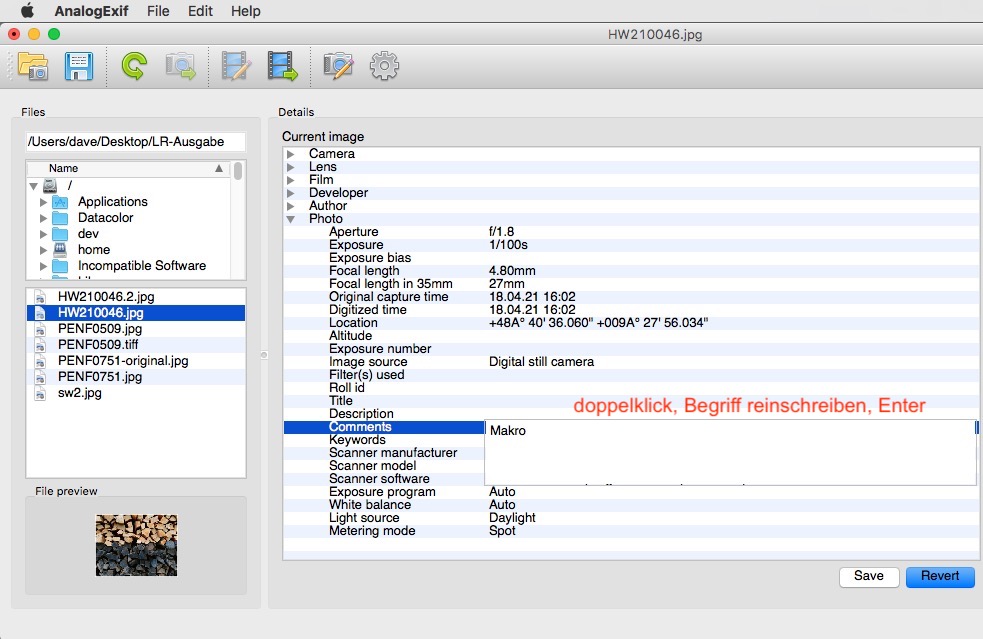This screenshot has height=639, width=983.
Task: Select the Altitude row
Action: tap(631, 335)
